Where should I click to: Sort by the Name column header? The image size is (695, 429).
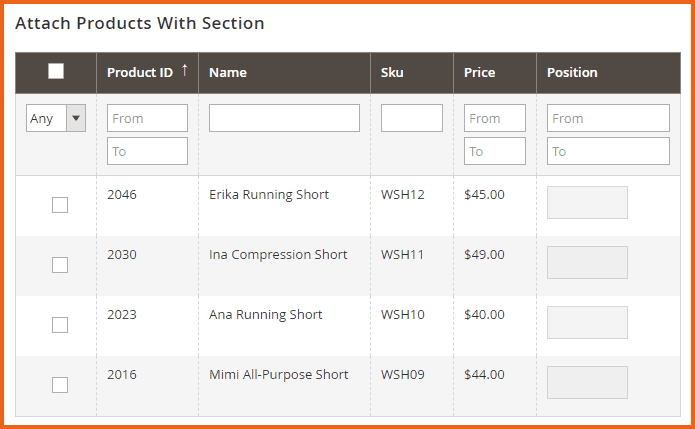point(228,72)
